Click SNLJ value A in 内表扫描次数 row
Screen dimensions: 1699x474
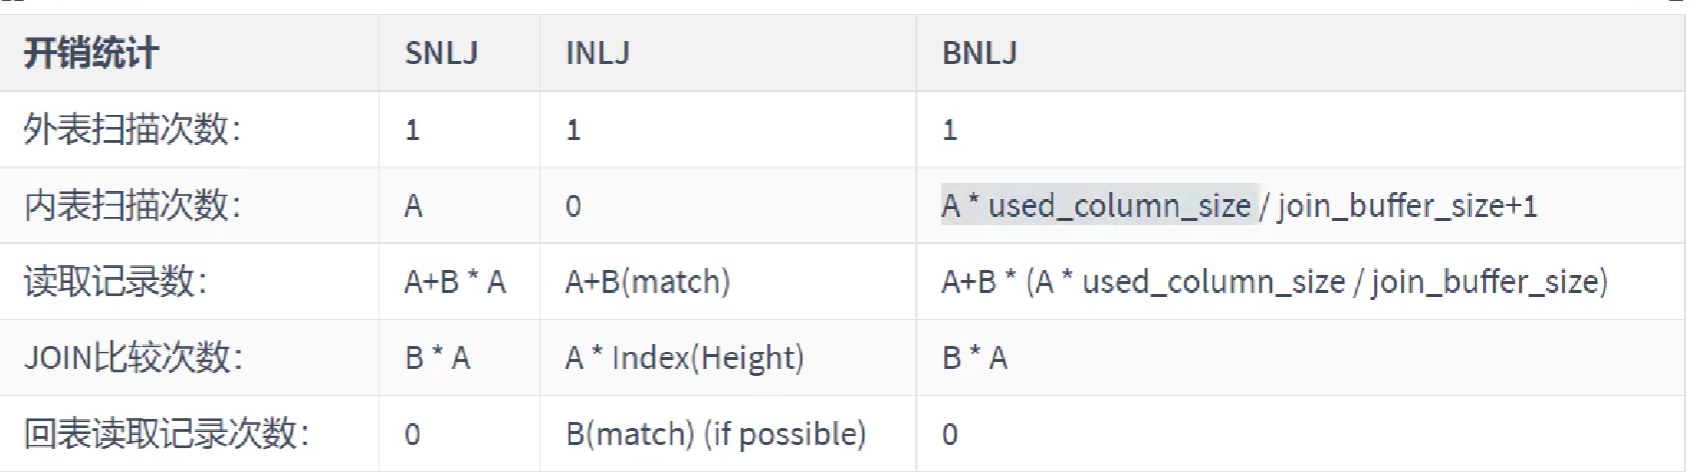(x=413, y=206)
